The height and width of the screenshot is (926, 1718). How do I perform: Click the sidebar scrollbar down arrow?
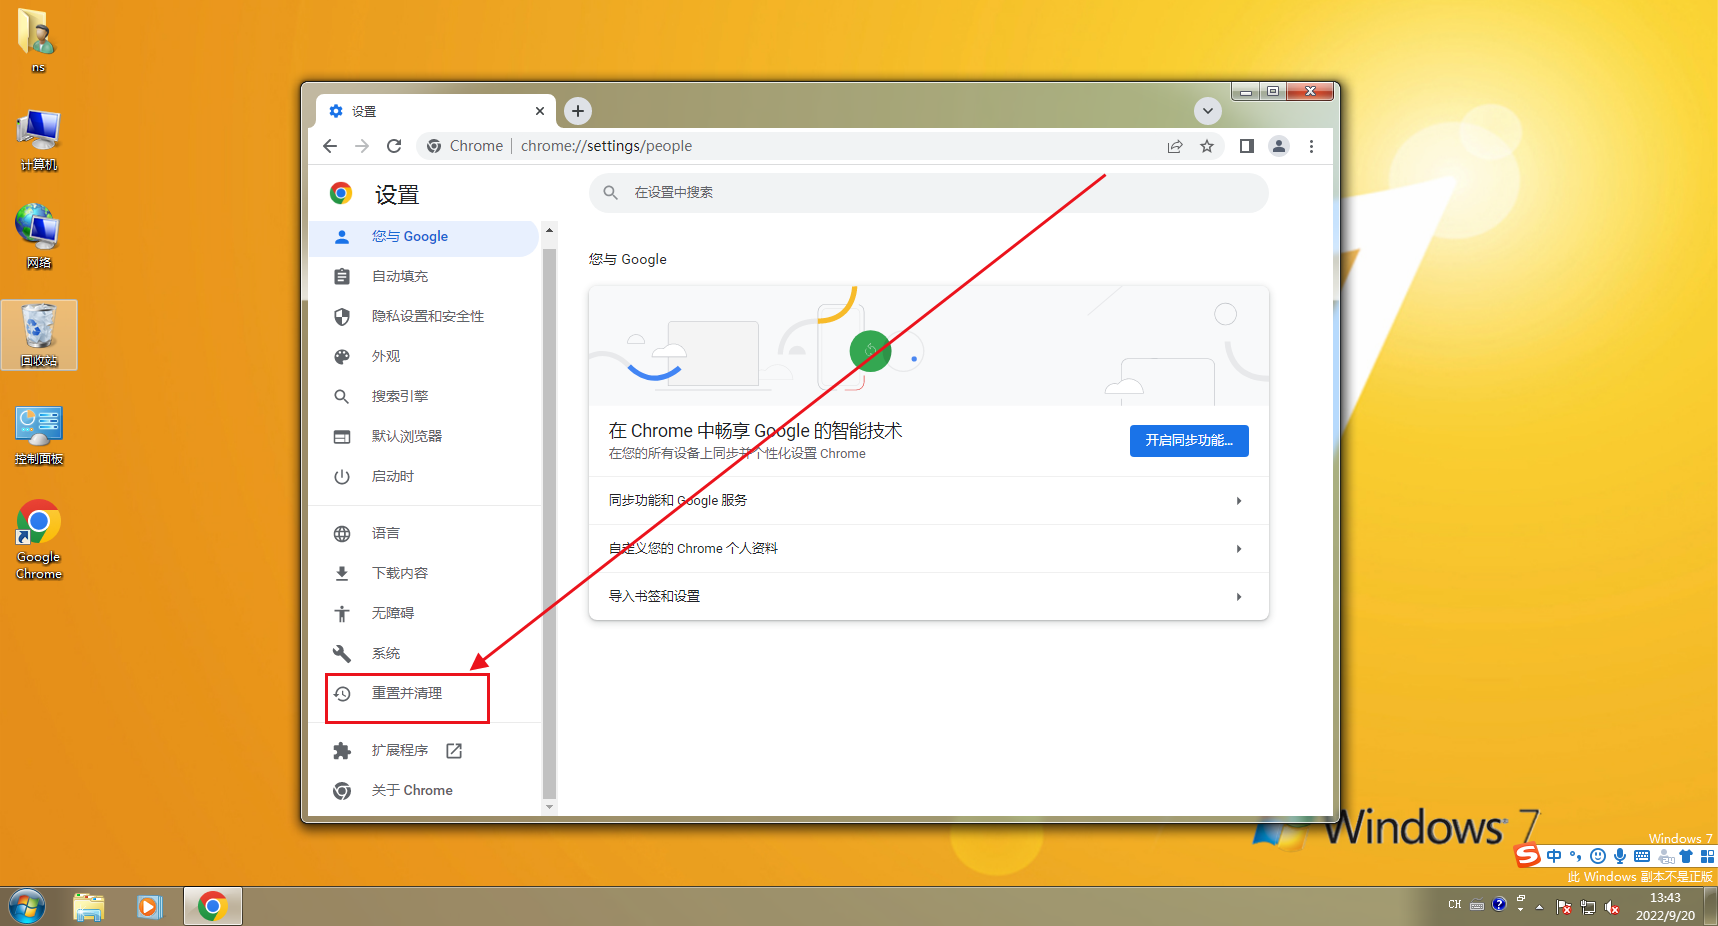click(549, 806)
